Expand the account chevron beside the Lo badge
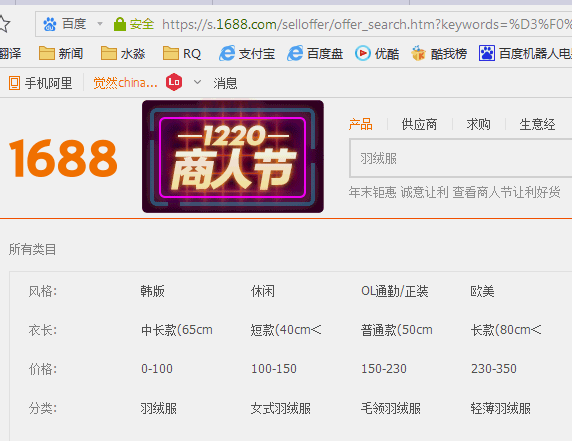 pos(197,82)
